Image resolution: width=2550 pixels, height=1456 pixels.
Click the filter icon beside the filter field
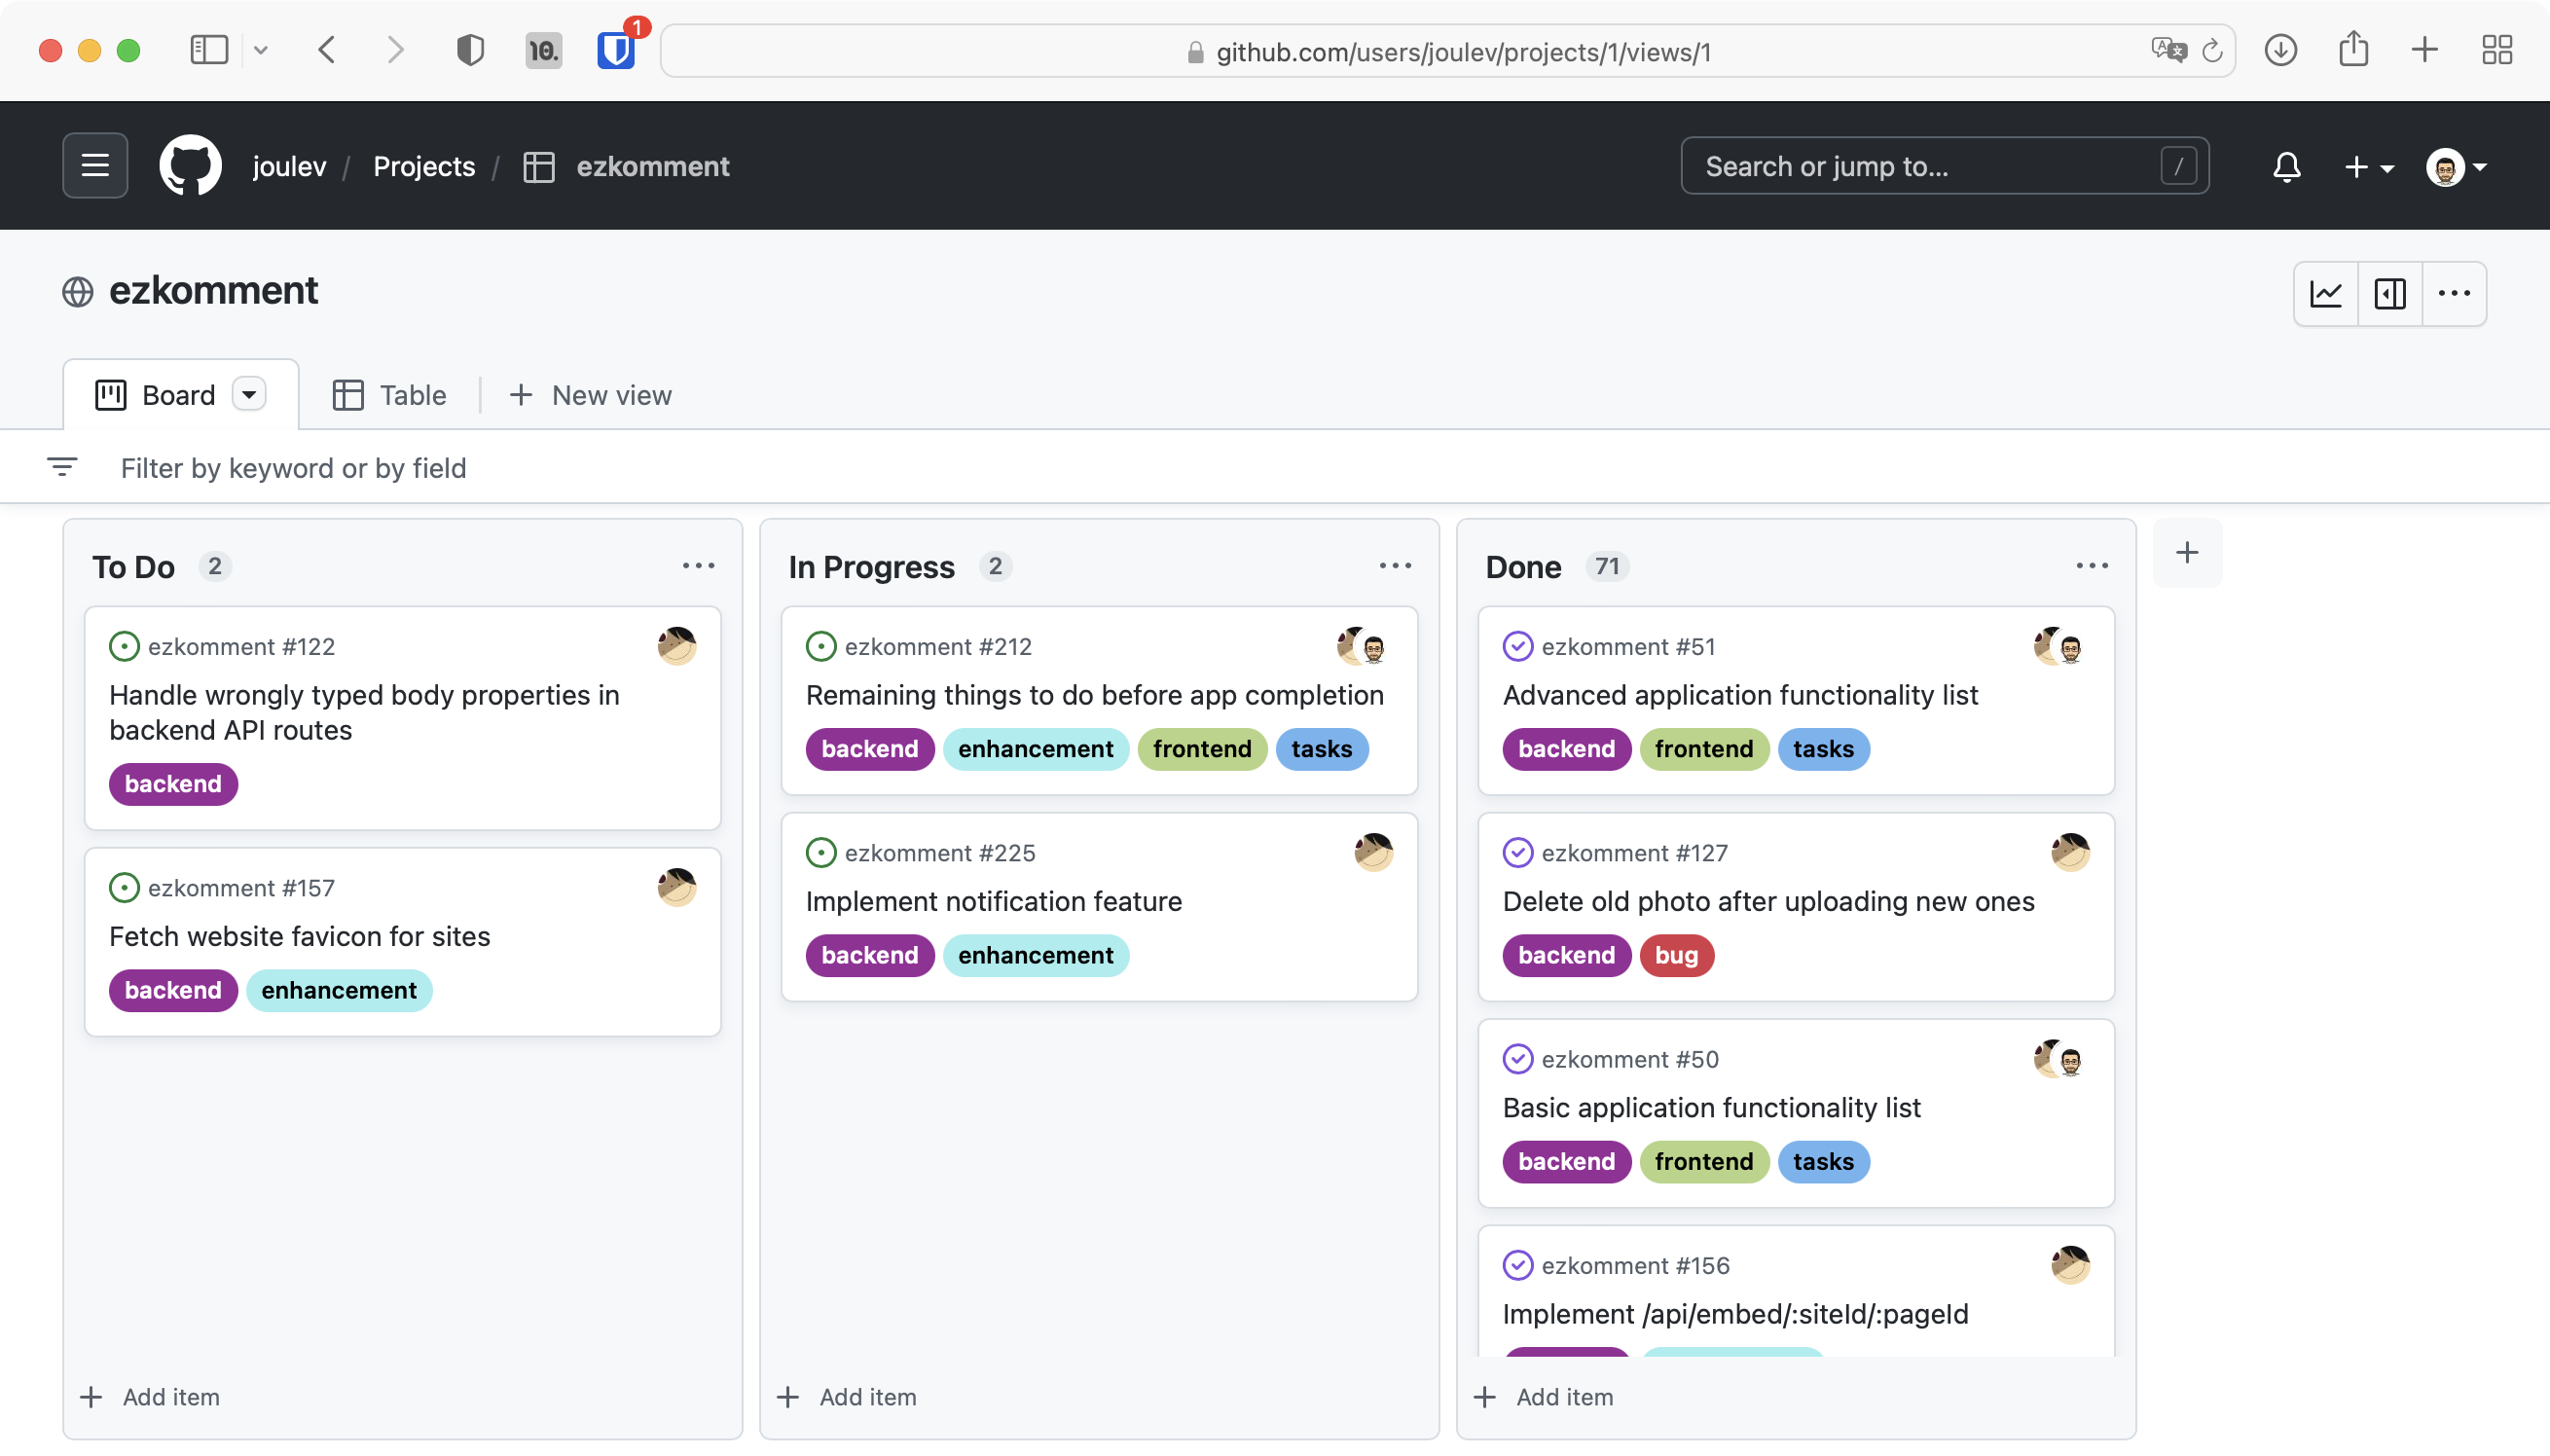click(x=61, y=466)
